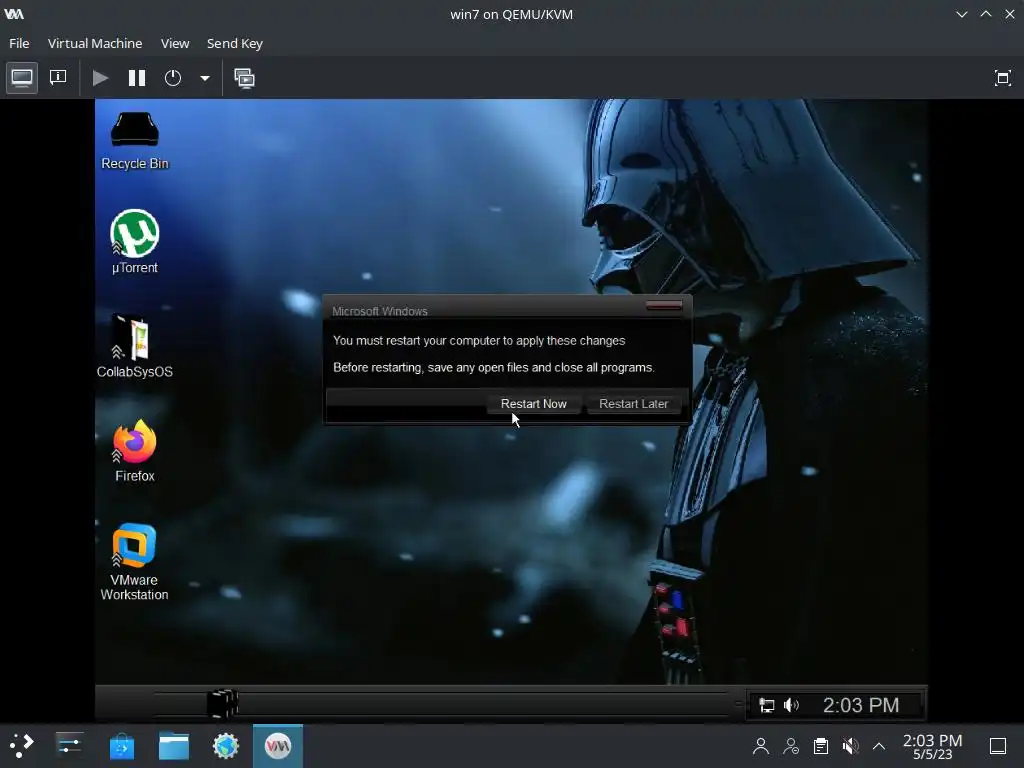The height and width of the screenshot is (768, 1024).
Task: Open System Settings from the host taskbar
Action: 69,745
